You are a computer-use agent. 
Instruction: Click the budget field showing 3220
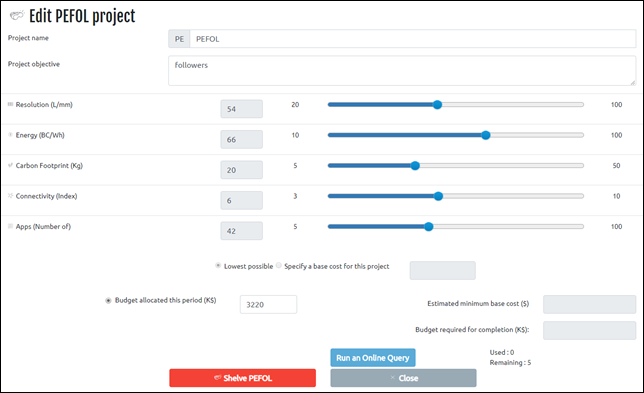coord(268,304)
